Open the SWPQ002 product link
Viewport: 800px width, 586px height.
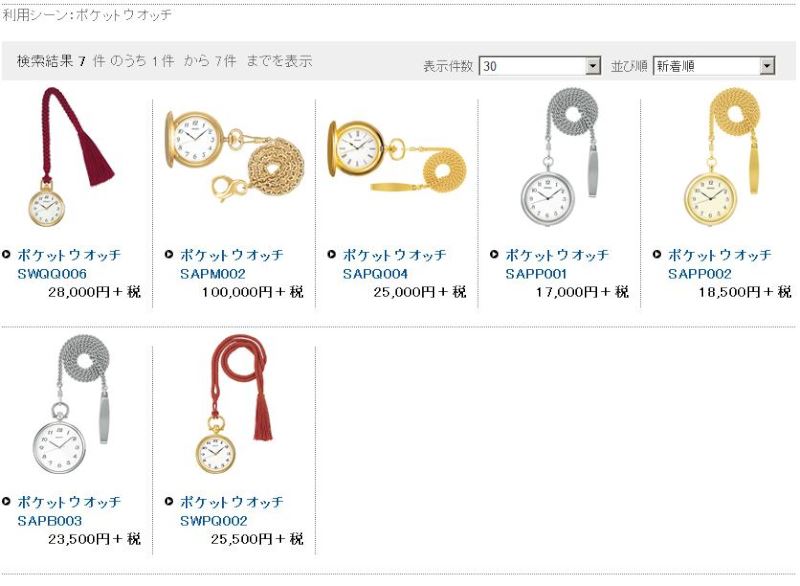[x=232, y=512]
